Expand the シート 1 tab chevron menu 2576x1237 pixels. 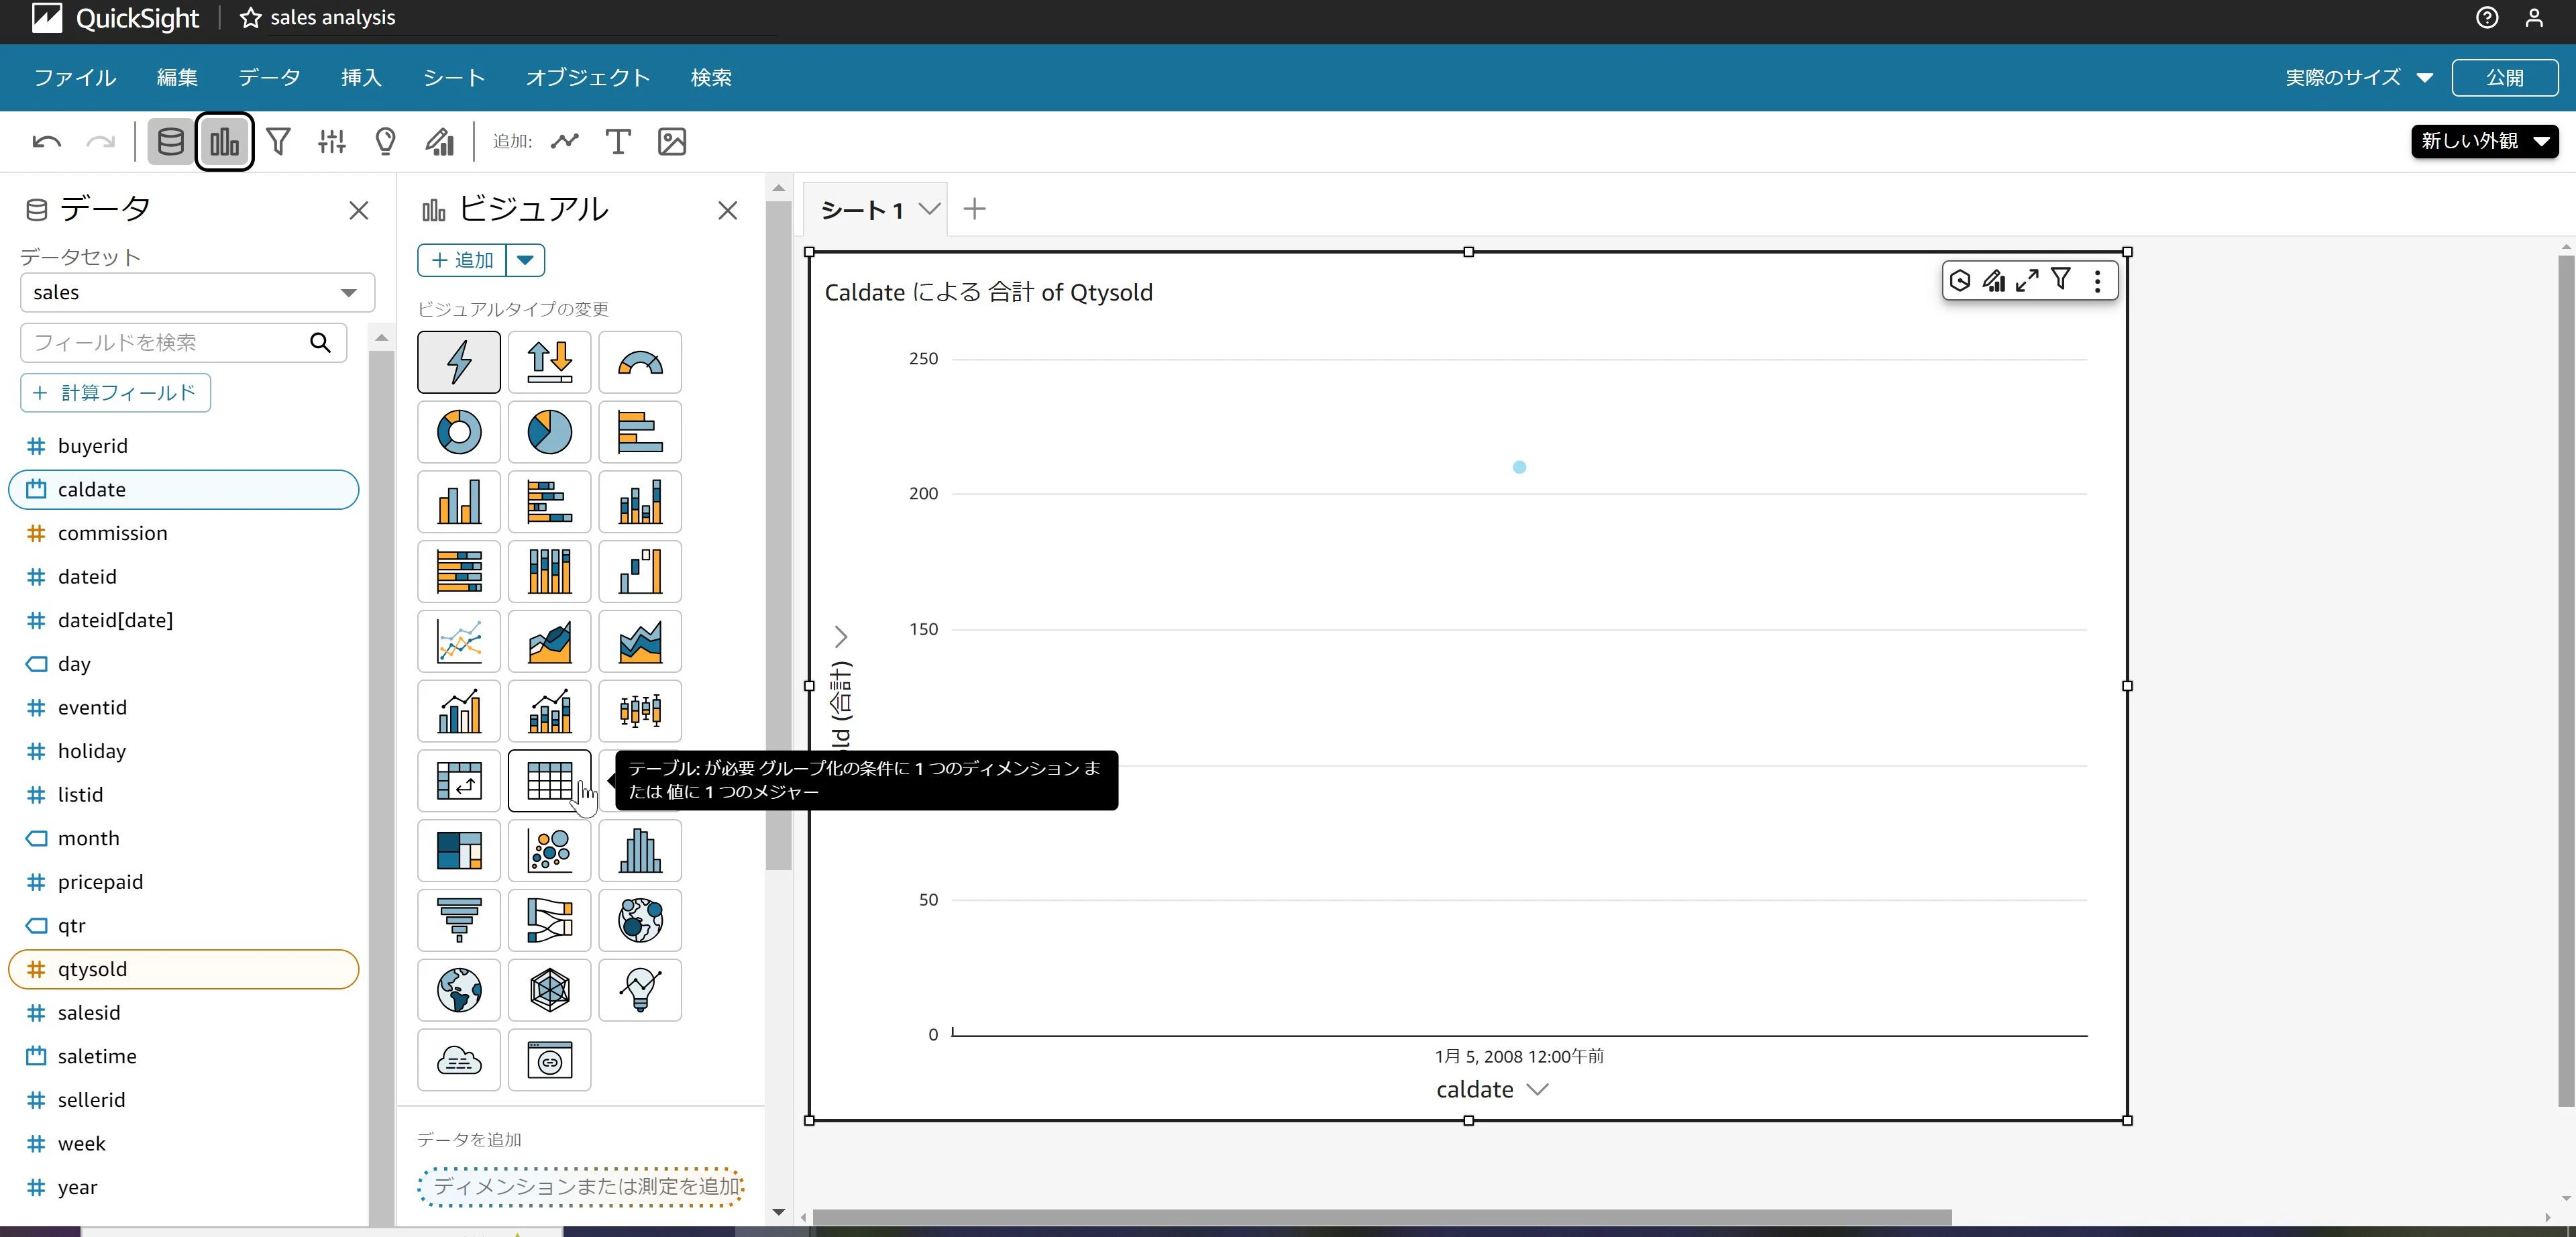930,209
